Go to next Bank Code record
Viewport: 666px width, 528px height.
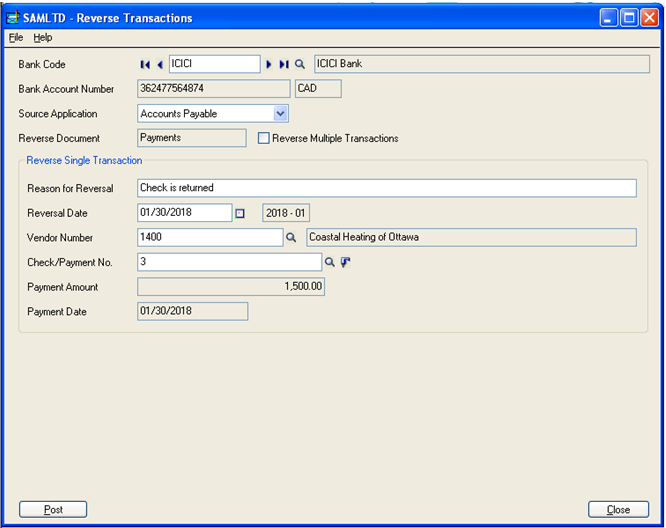(x=269, y=65)
